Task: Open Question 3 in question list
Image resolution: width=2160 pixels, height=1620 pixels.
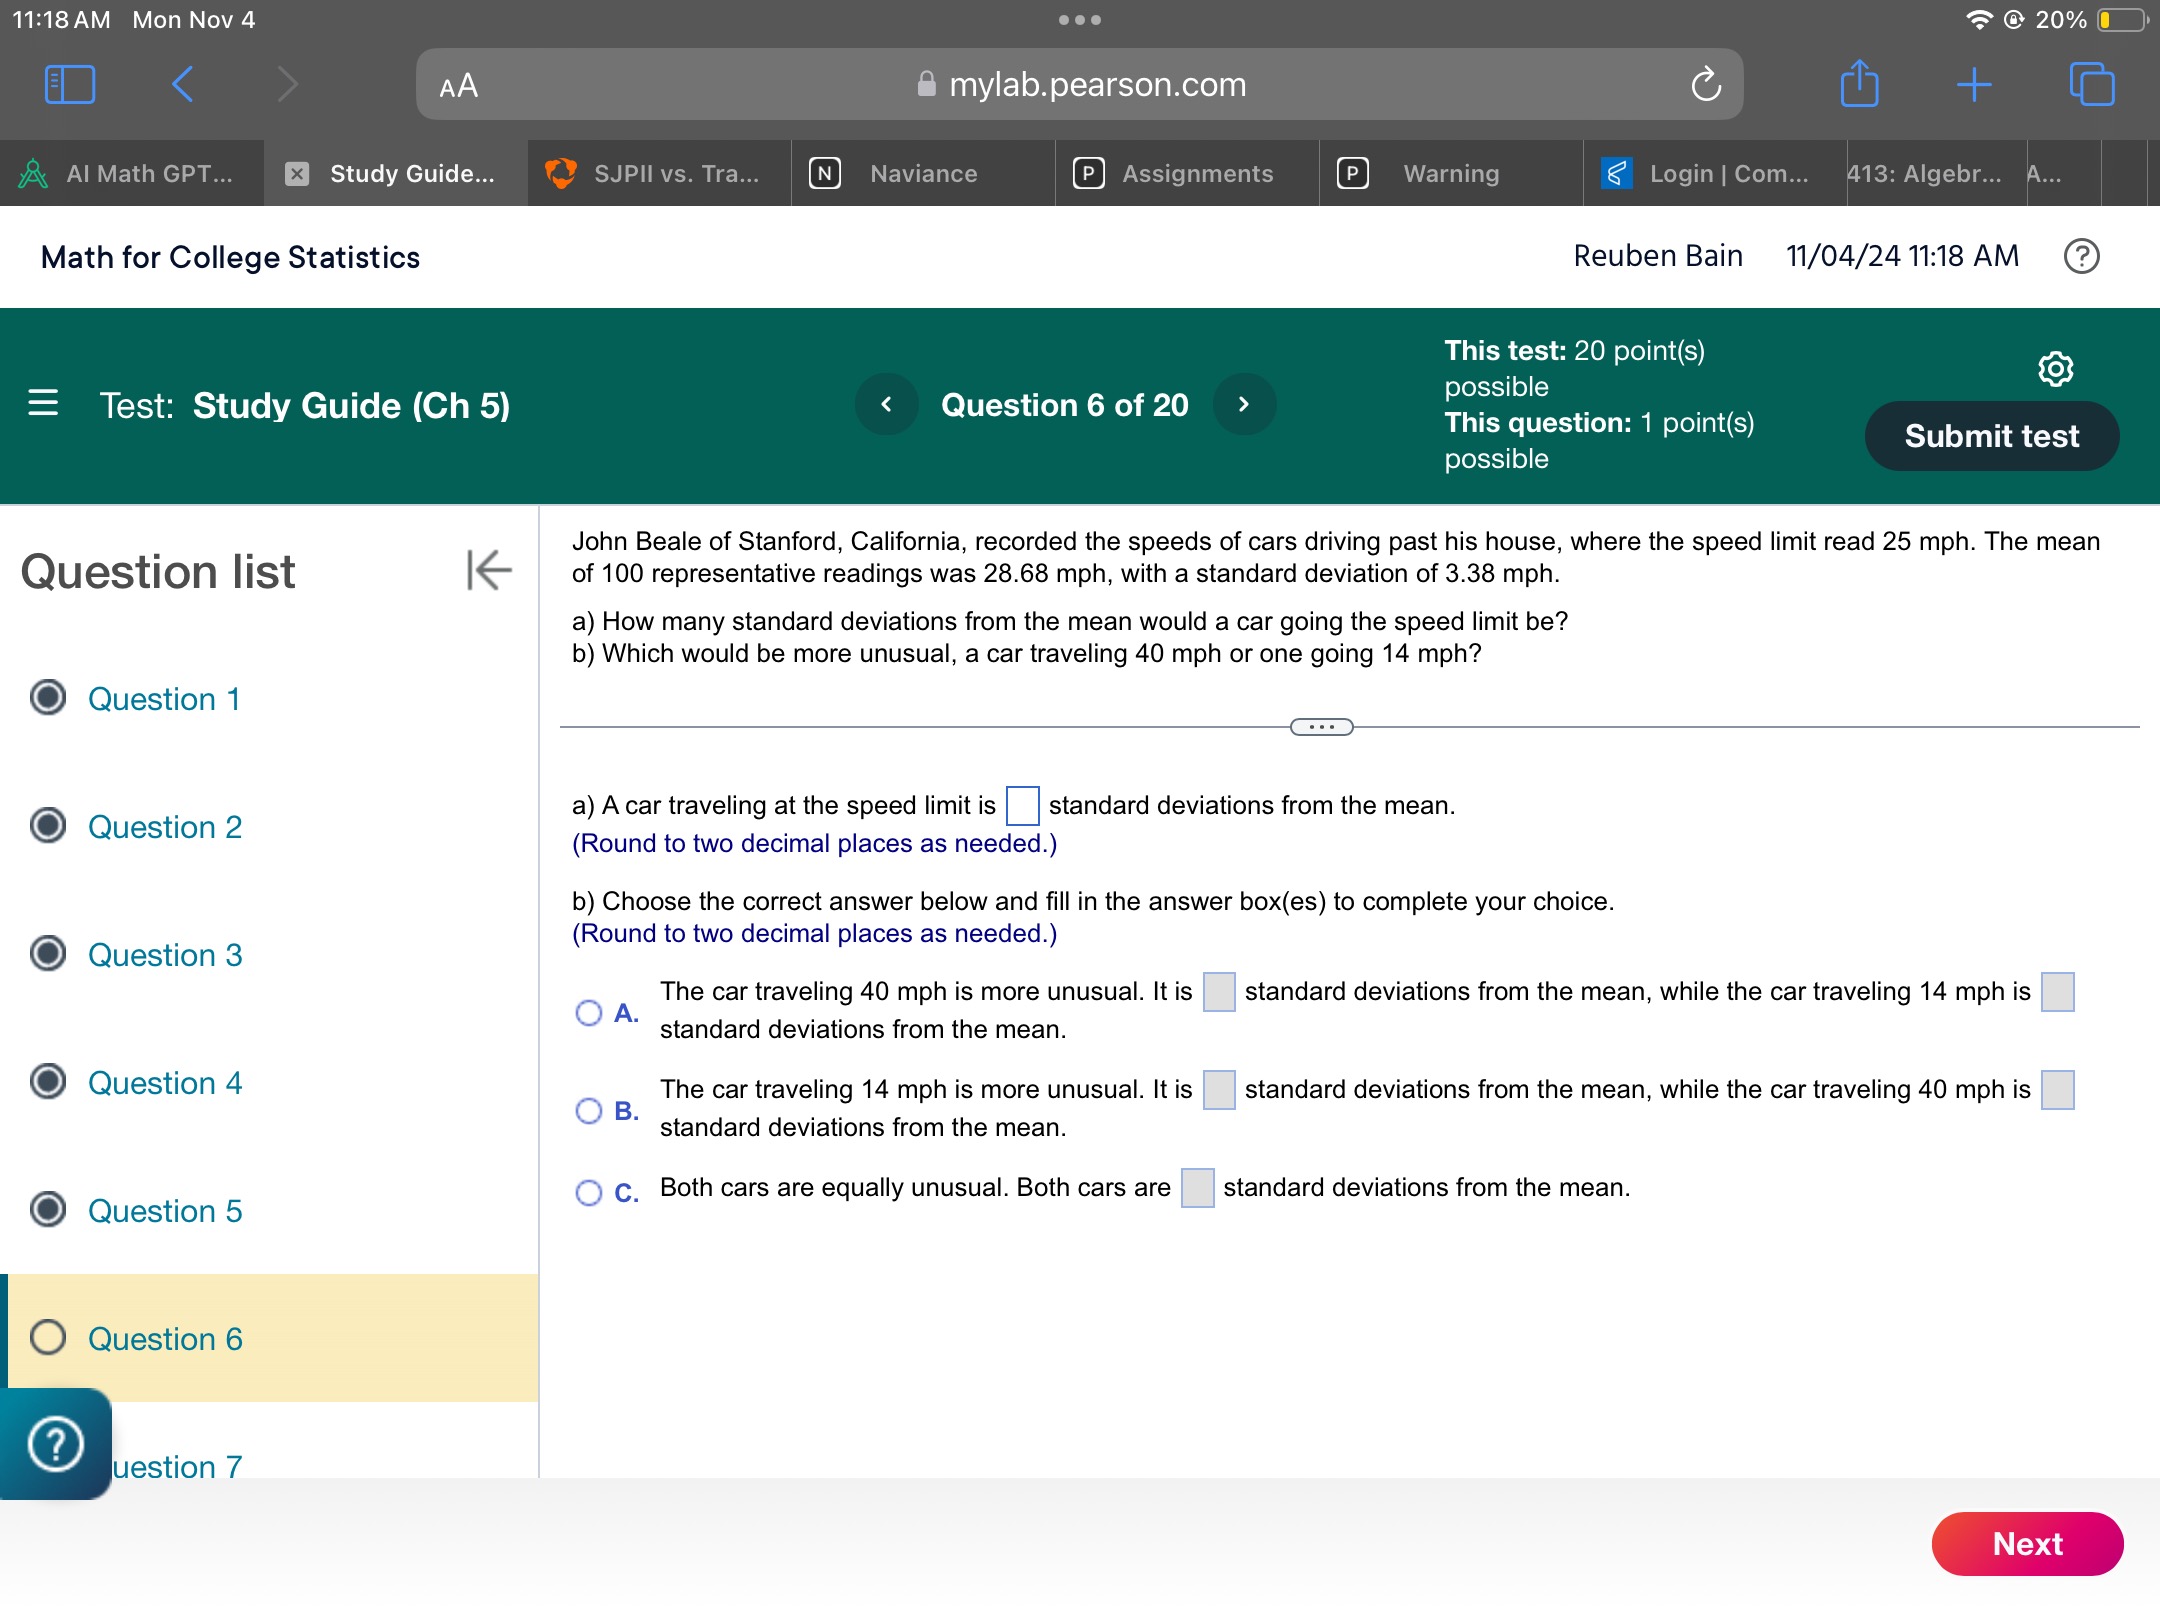Action: 165,955
